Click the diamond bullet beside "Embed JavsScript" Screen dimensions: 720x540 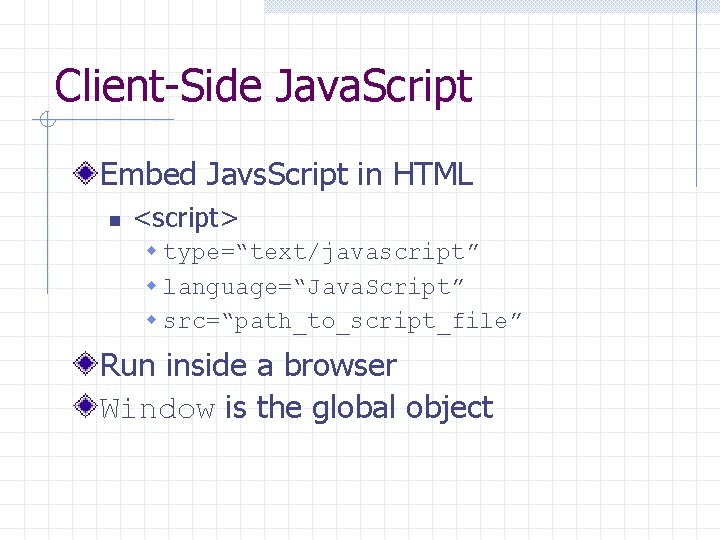tap(85, 174)
